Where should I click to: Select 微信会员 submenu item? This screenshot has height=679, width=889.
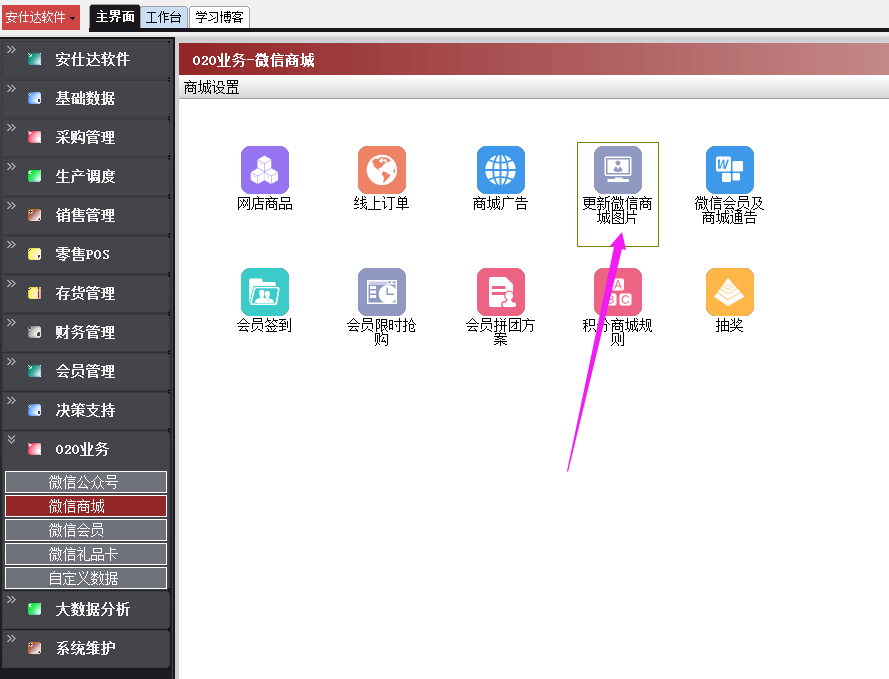pos(86,531)
